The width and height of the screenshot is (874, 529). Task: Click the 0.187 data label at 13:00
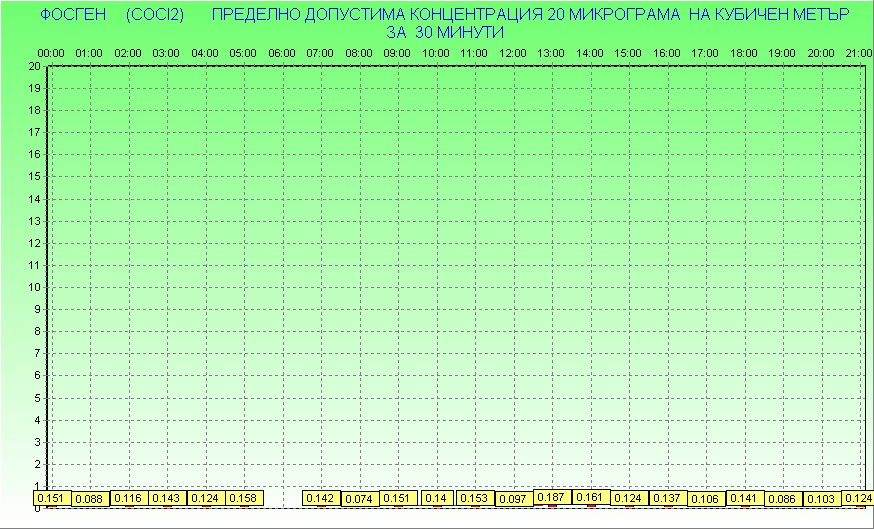click(551, 497)
